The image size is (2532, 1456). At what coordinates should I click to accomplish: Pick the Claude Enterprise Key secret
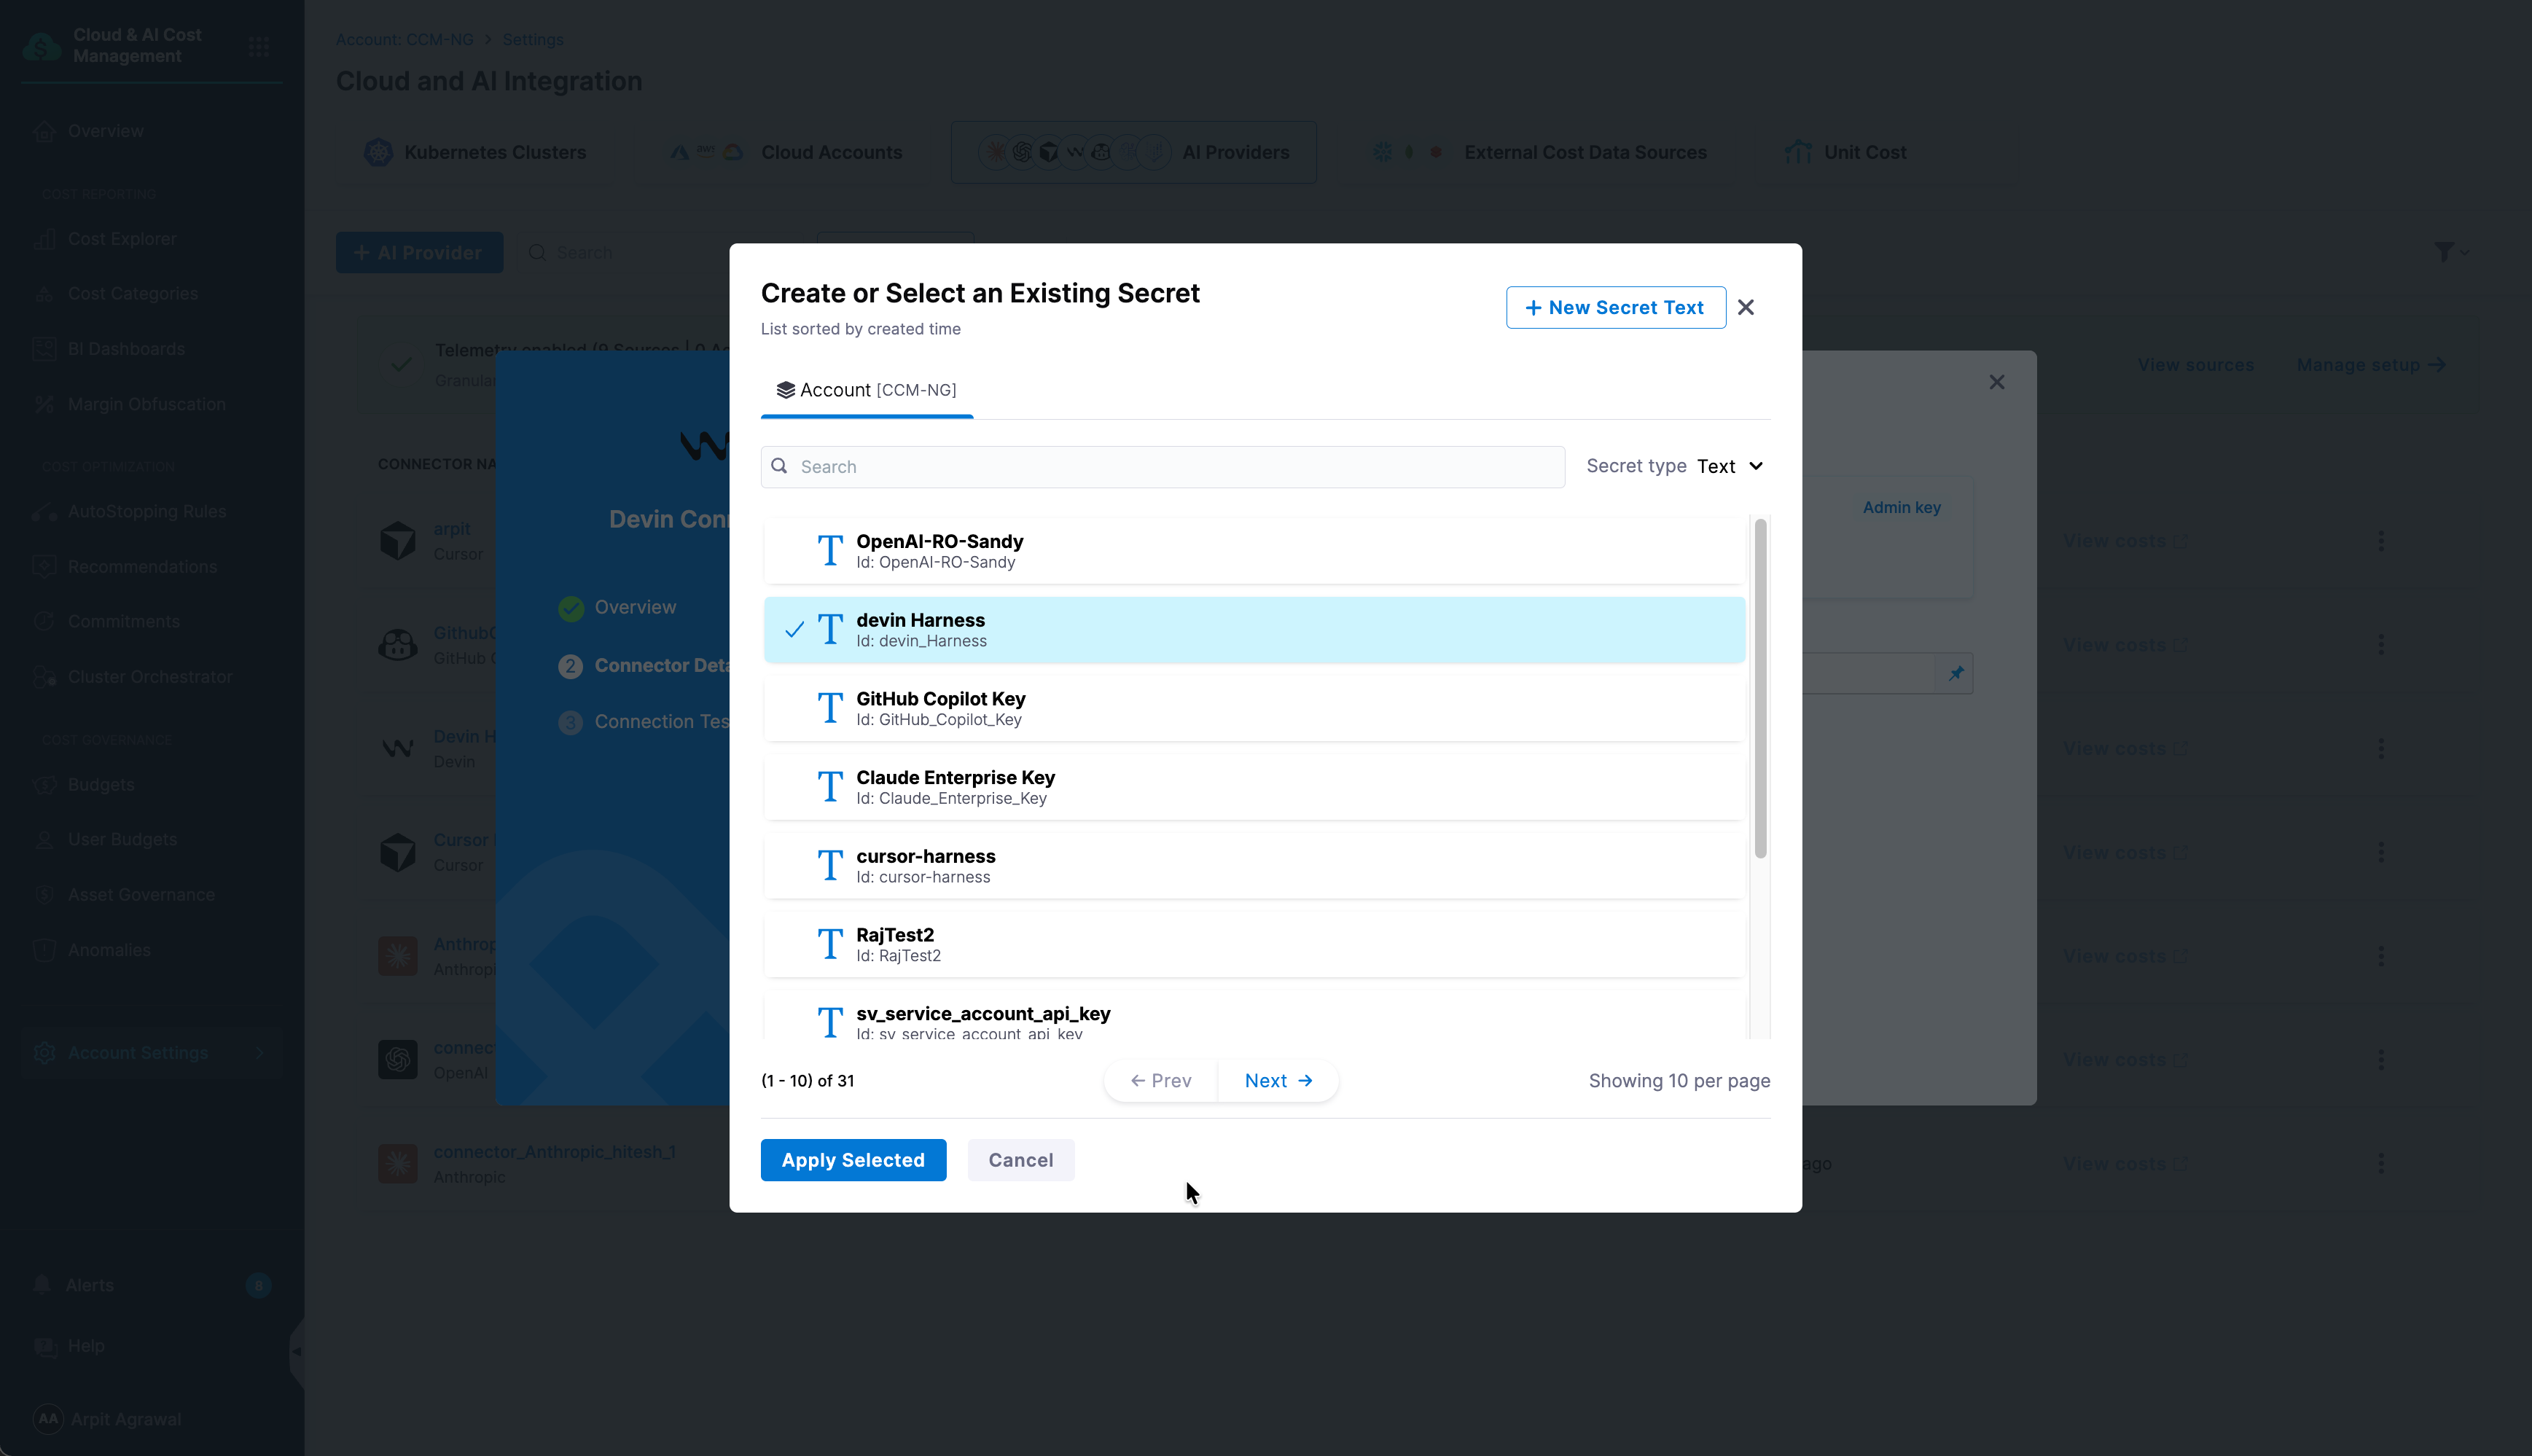[1254, 787]
